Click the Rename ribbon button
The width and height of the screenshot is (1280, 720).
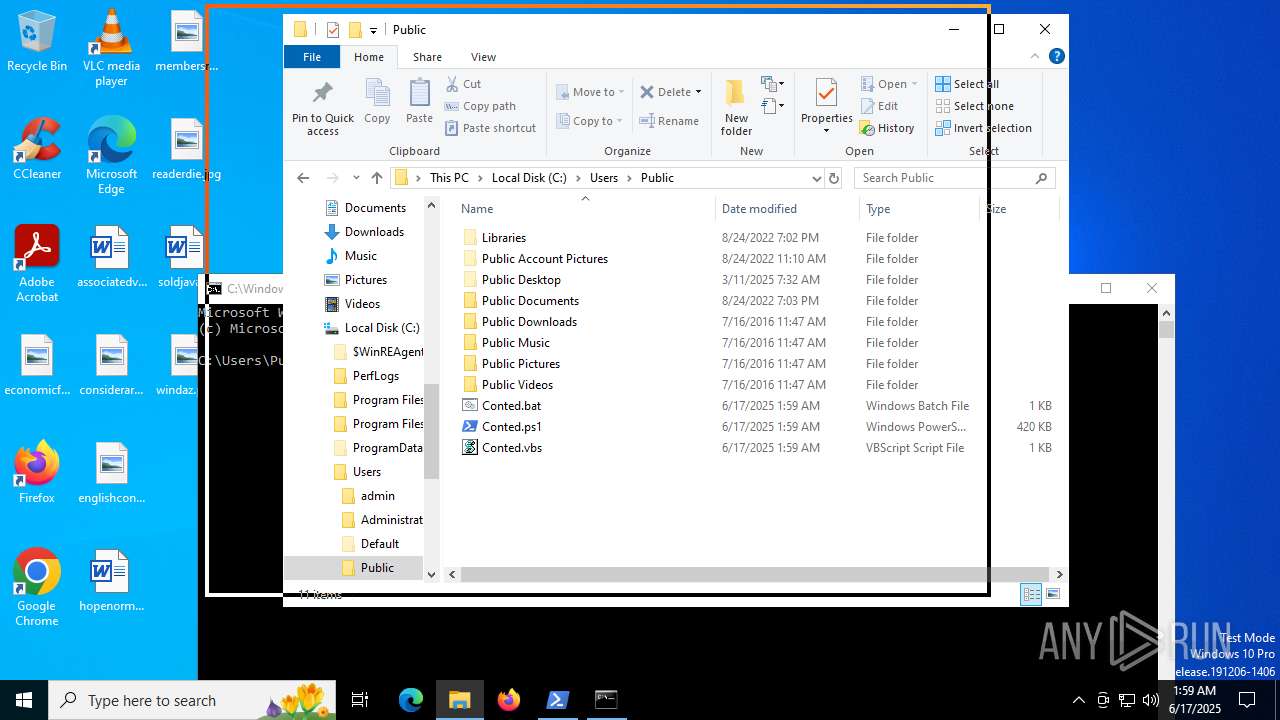pos(669,121)
